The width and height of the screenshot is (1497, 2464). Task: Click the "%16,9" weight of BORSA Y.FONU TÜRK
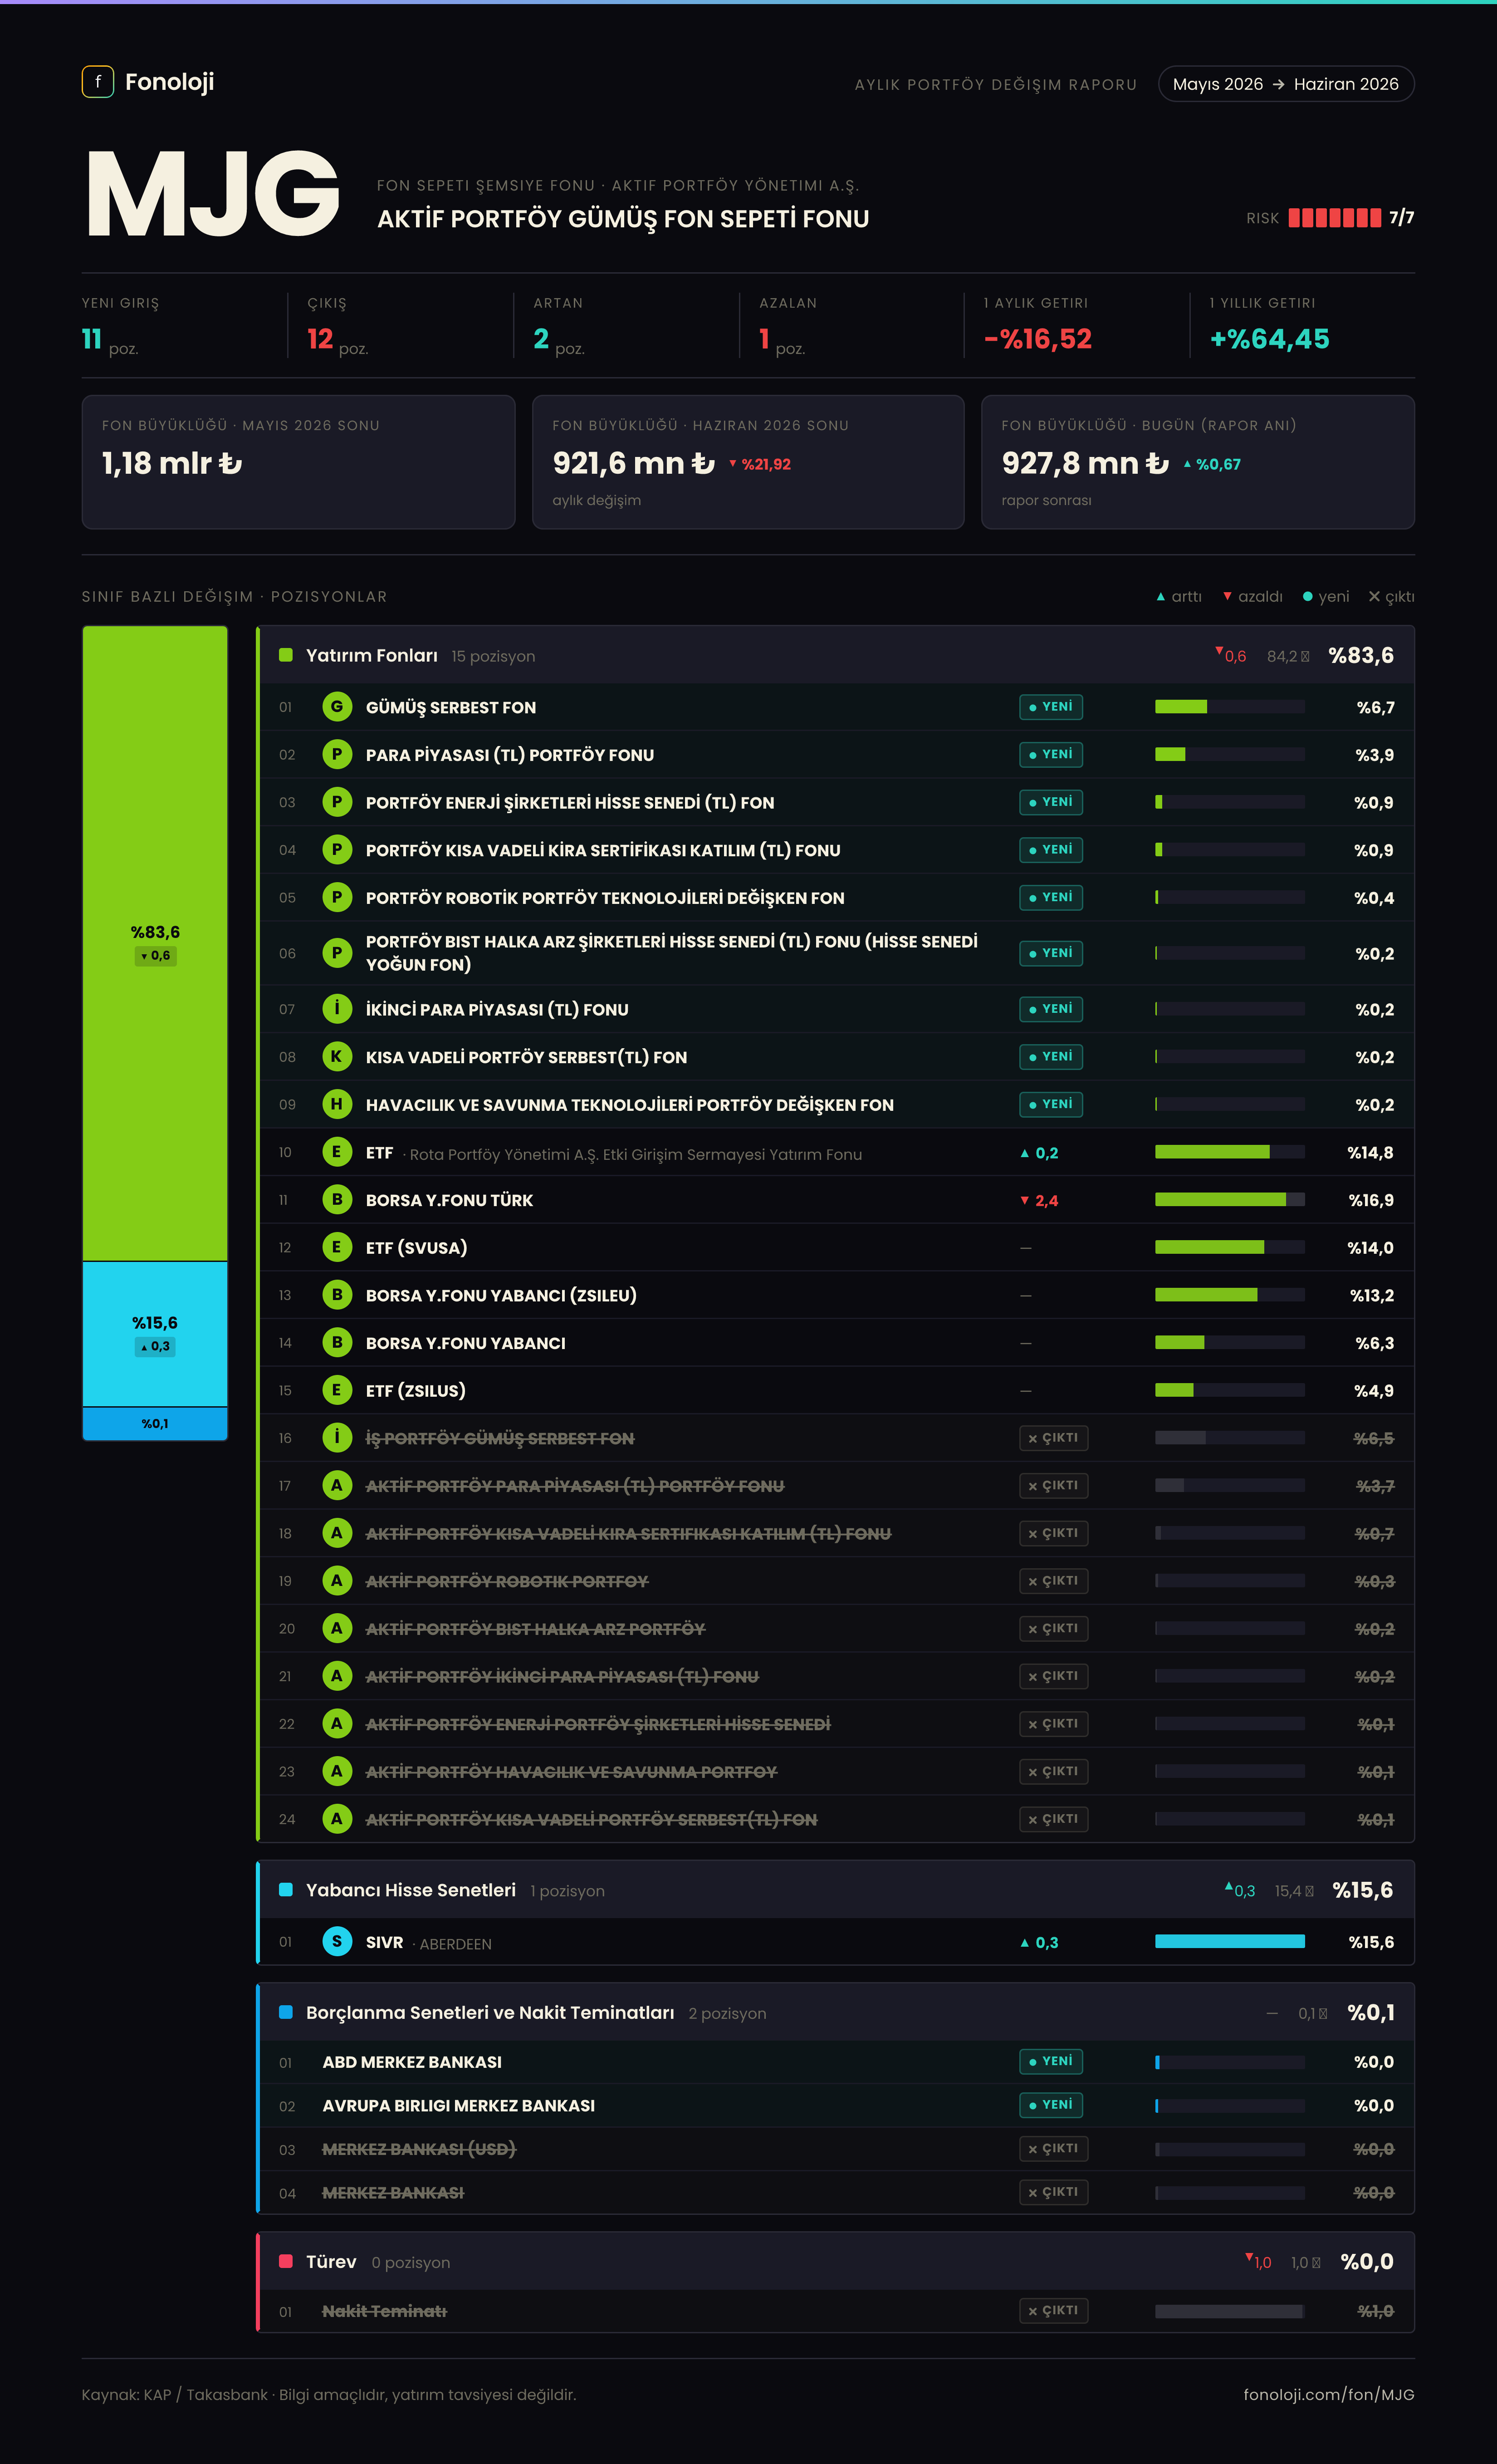click(1371, 1200)
